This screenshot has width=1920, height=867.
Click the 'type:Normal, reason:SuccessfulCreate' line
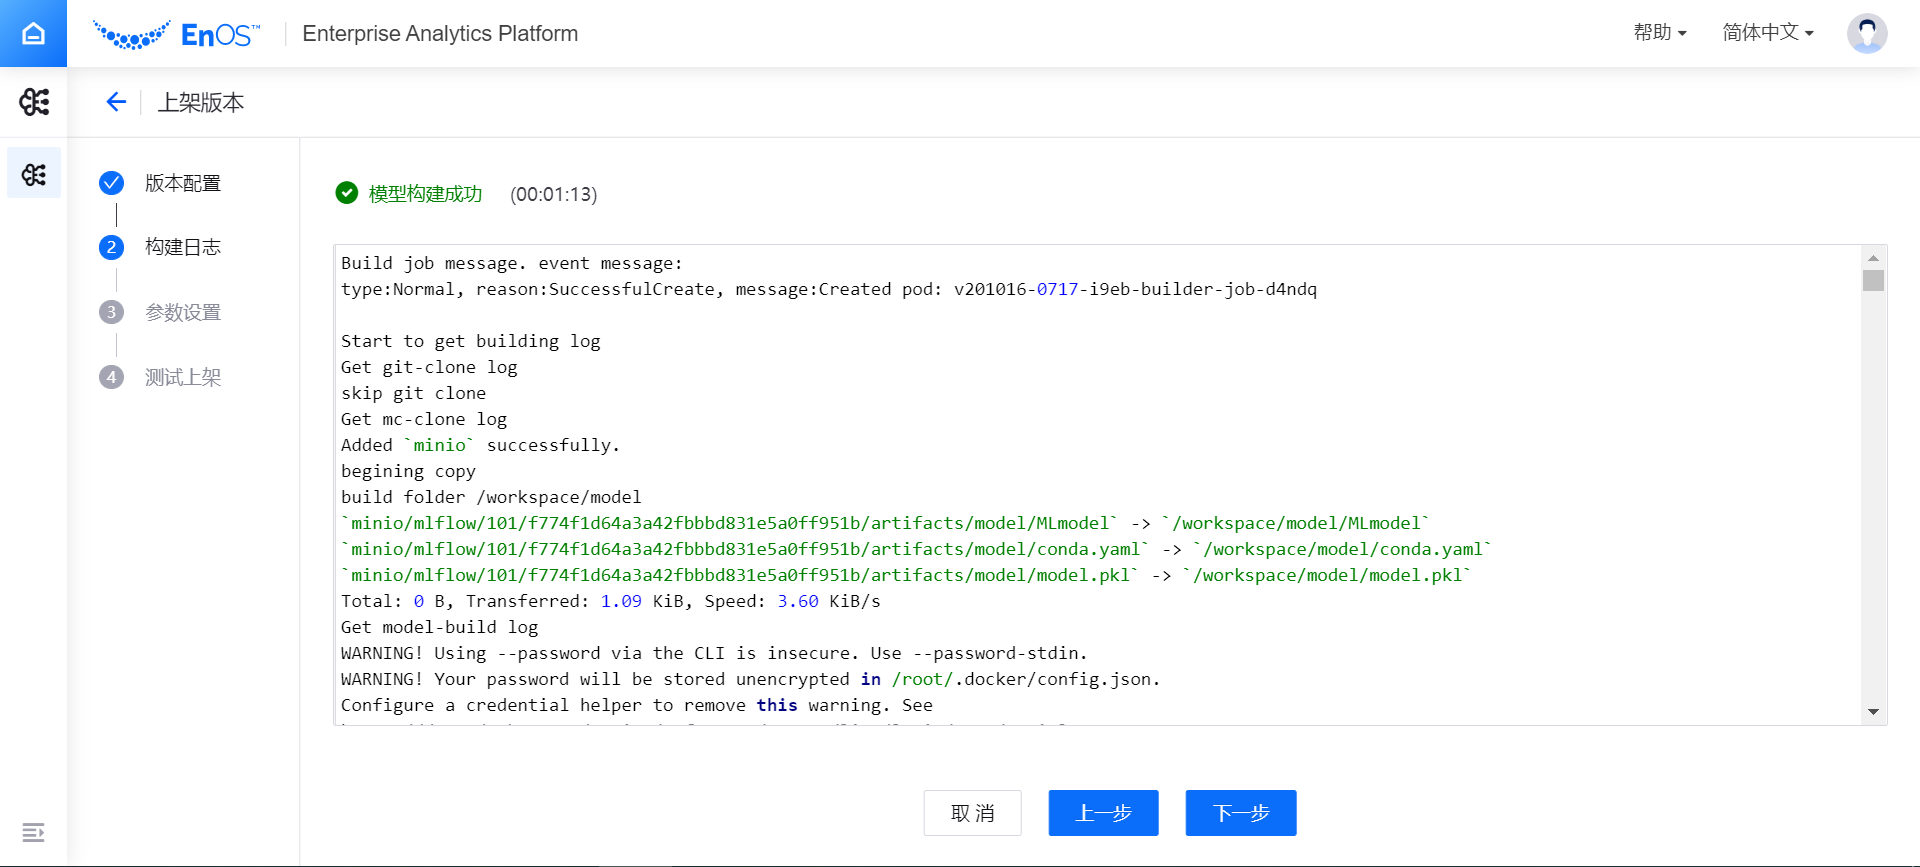829,289
